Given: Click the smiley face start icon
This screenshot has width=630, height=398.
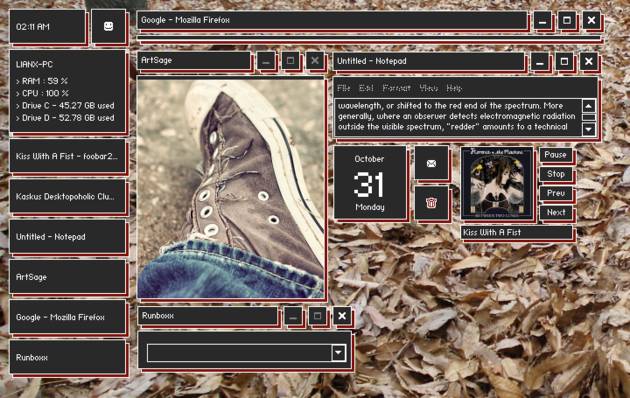Looking at the screenshot, I should pyautogui.click(x=108, y=27).
